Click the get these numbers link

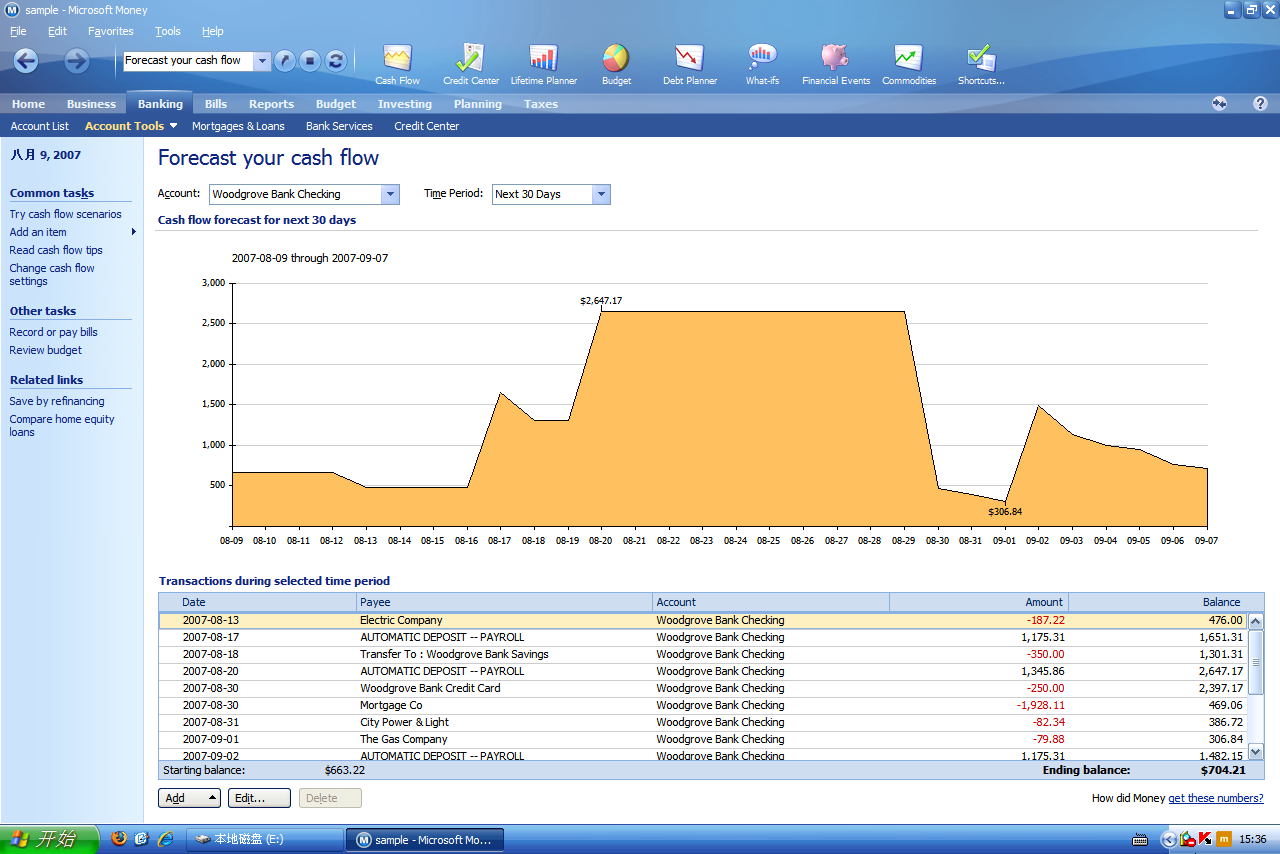click(x=1216, y=798)
